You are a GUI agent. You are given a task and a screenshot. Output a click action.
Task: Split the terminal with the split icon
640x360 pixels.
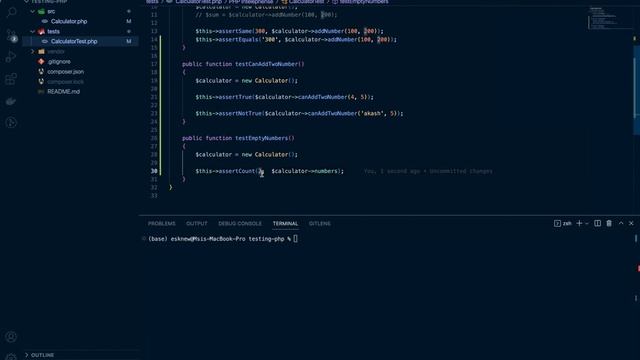[x=597, y=223]
